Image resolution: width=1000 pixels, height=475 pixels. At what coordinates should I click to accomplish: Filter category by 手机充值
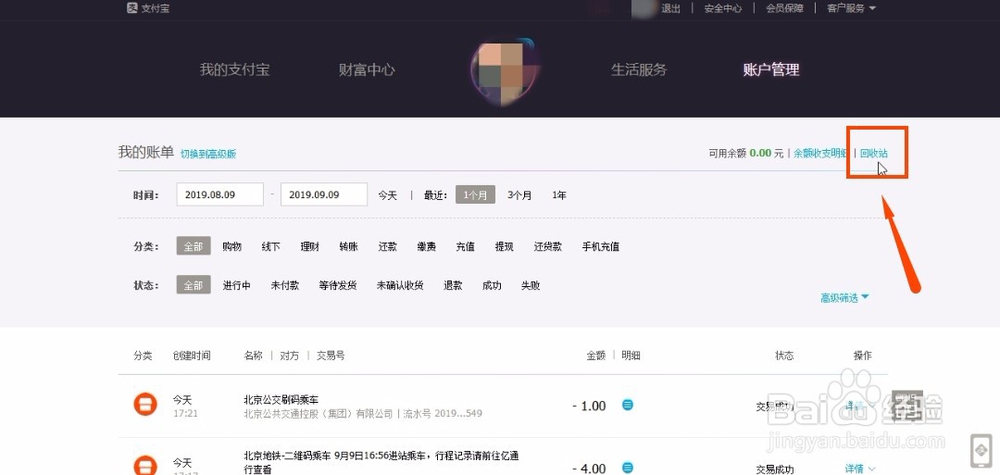pyautogui.click(x=600, y=247)
